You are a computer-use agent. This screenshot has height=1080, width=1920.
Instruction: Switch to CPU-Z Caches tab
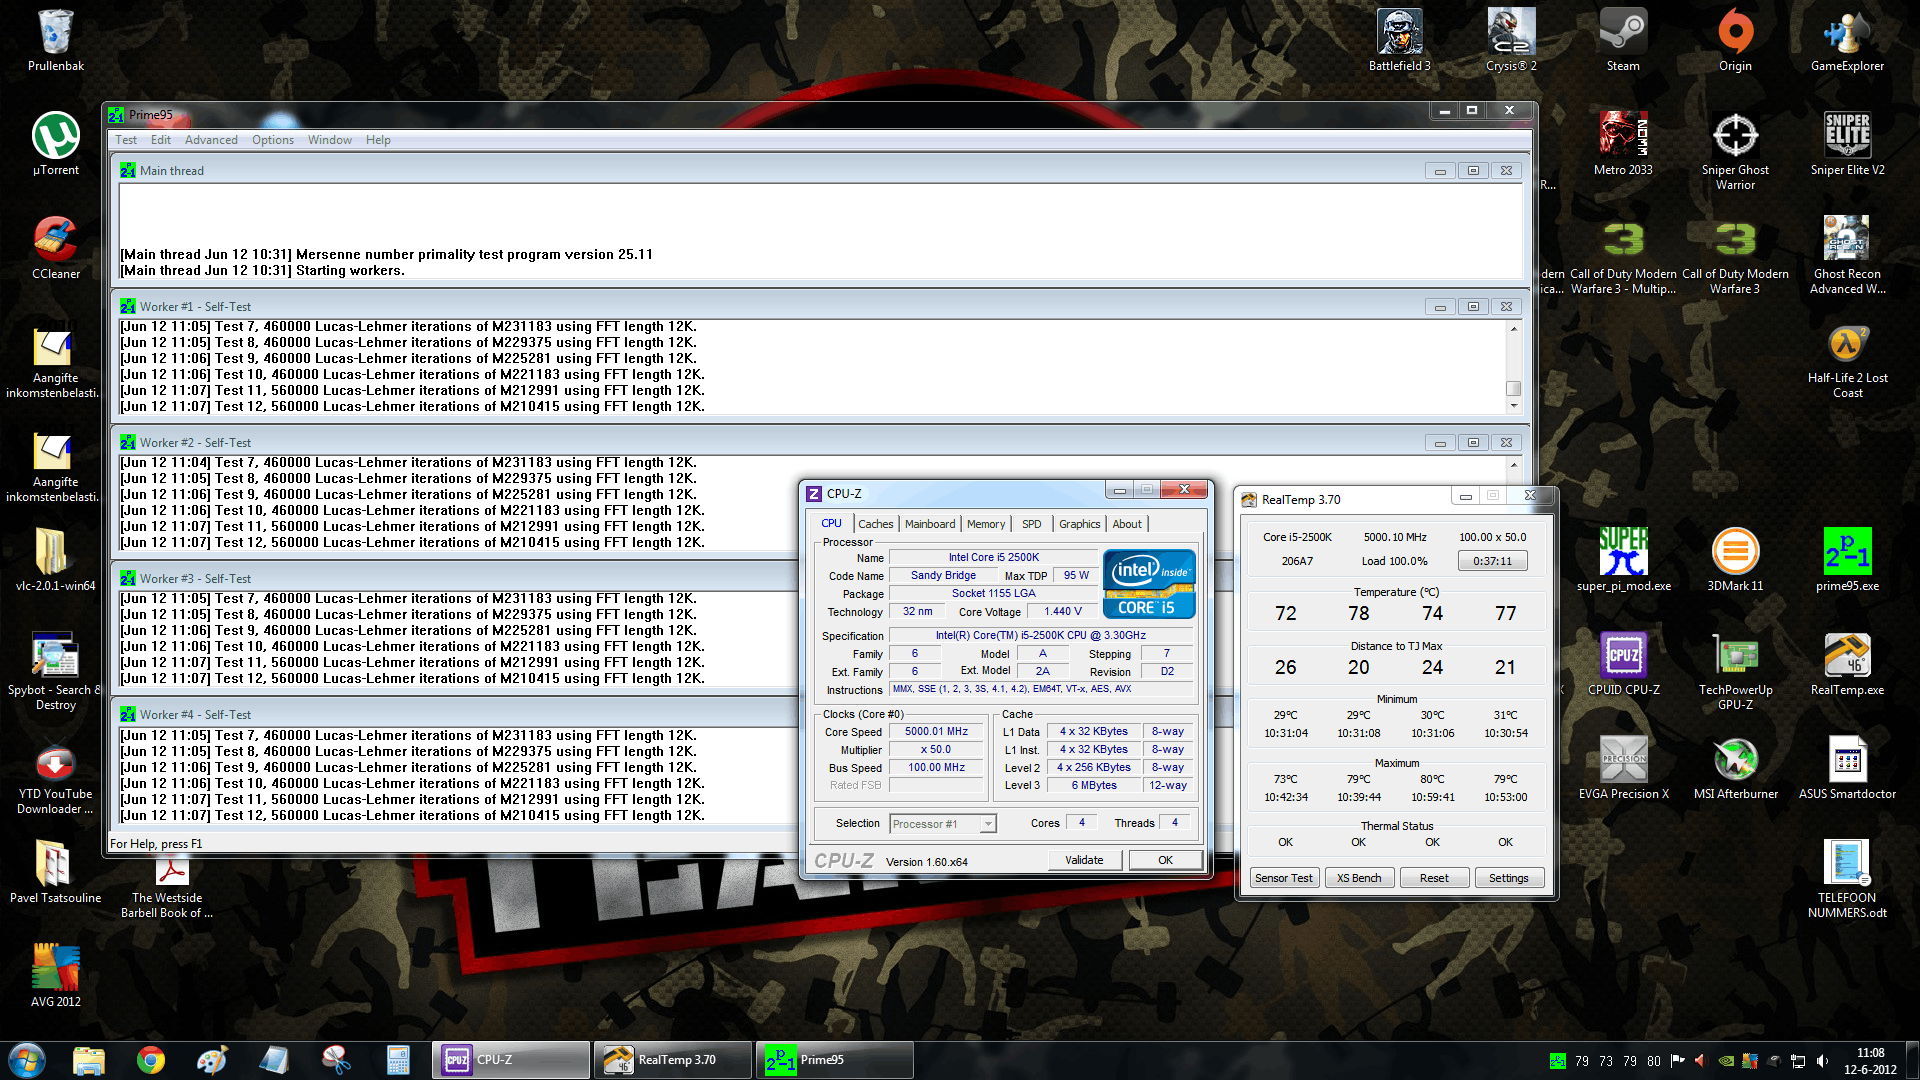point(875,524)
